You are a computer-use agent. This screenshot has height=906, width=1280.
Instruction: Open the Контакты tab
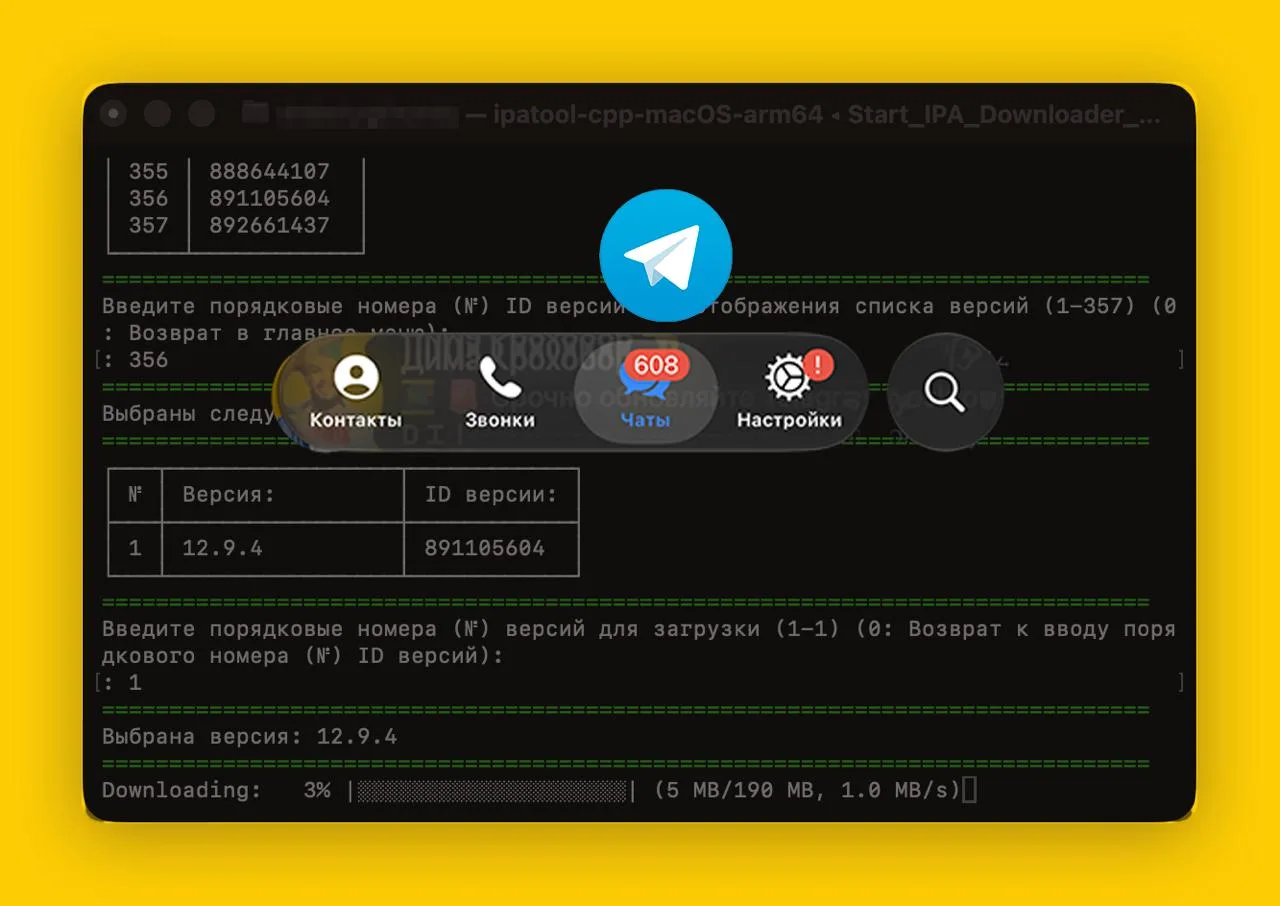(355, 392)
